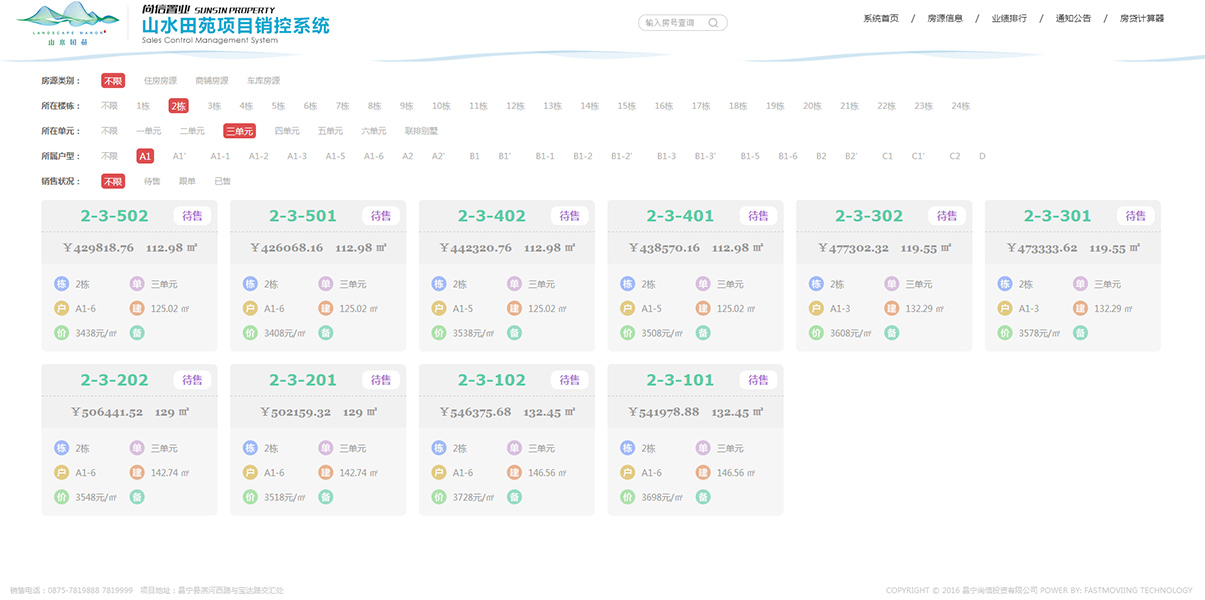Click 待售 status badge on 2-3-302
Viewport: 1205px width, 600px height.
click(946, 216)
